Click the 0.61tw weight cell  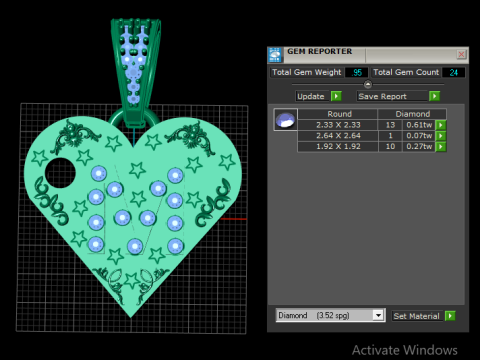419,125
